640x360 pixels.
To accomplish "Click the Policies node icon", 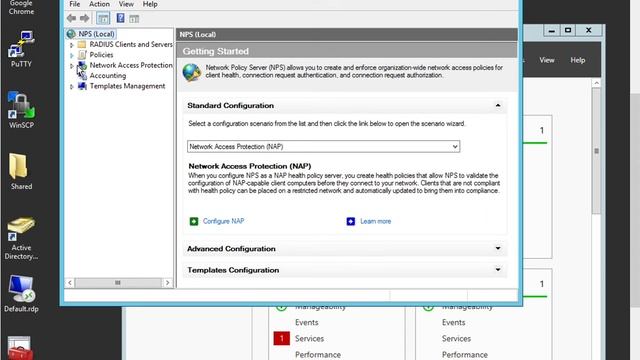I will (82, 55).
